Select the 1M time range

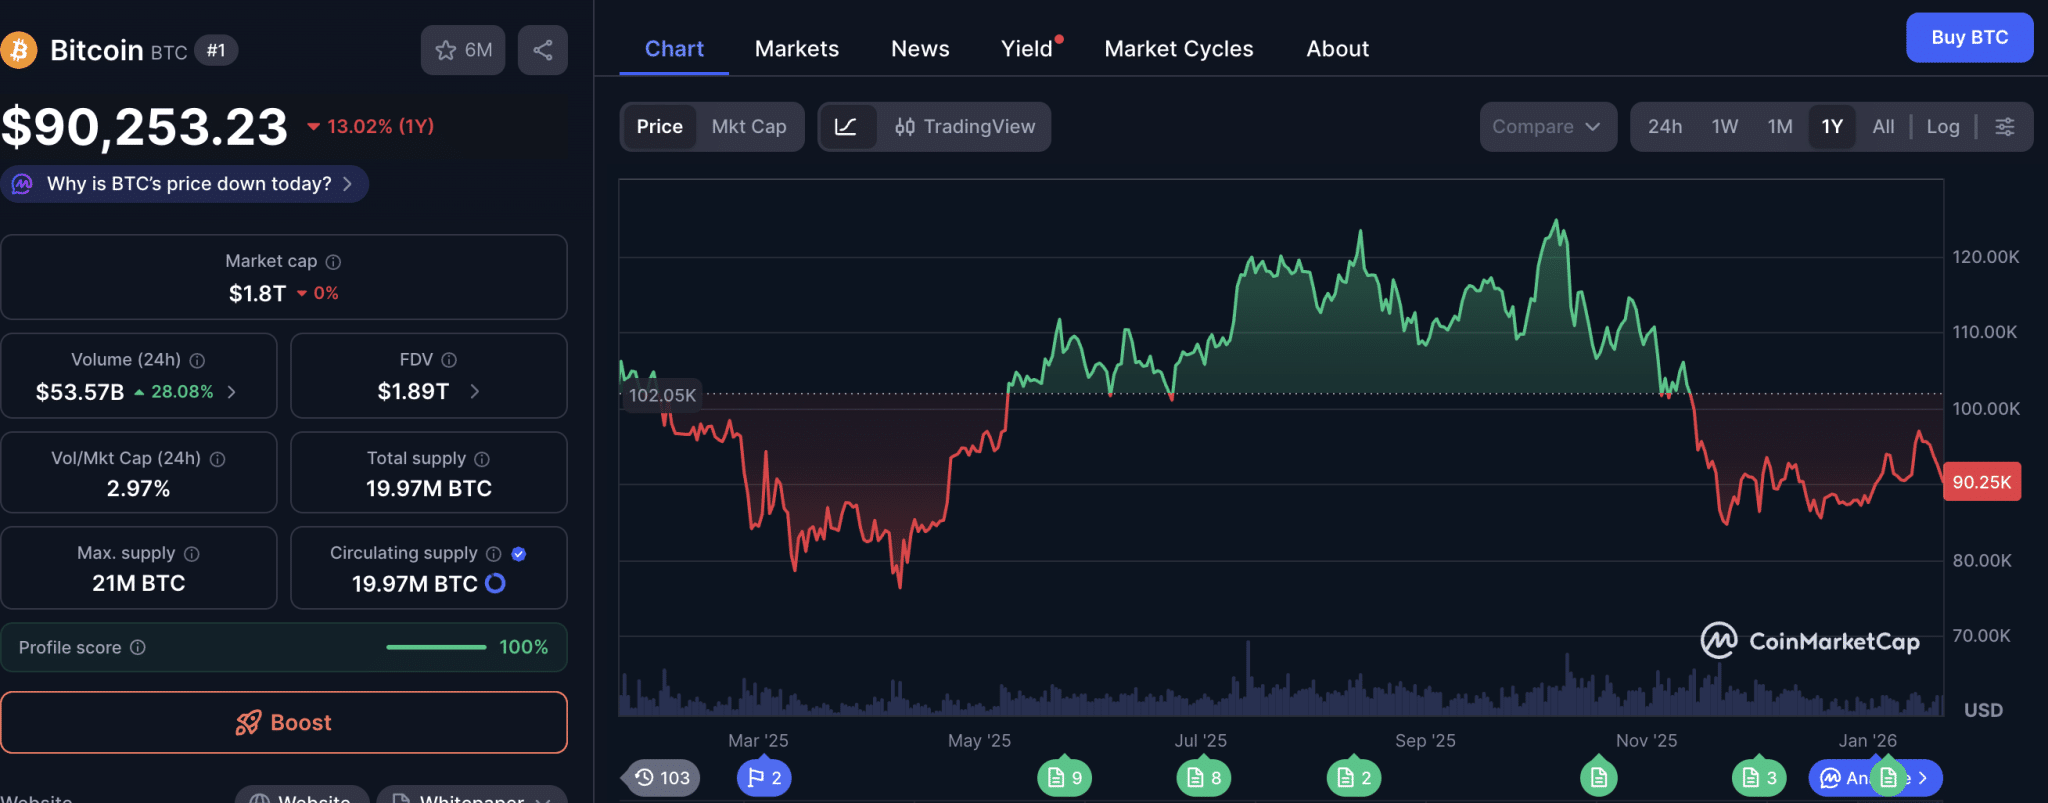(1779, 127)
